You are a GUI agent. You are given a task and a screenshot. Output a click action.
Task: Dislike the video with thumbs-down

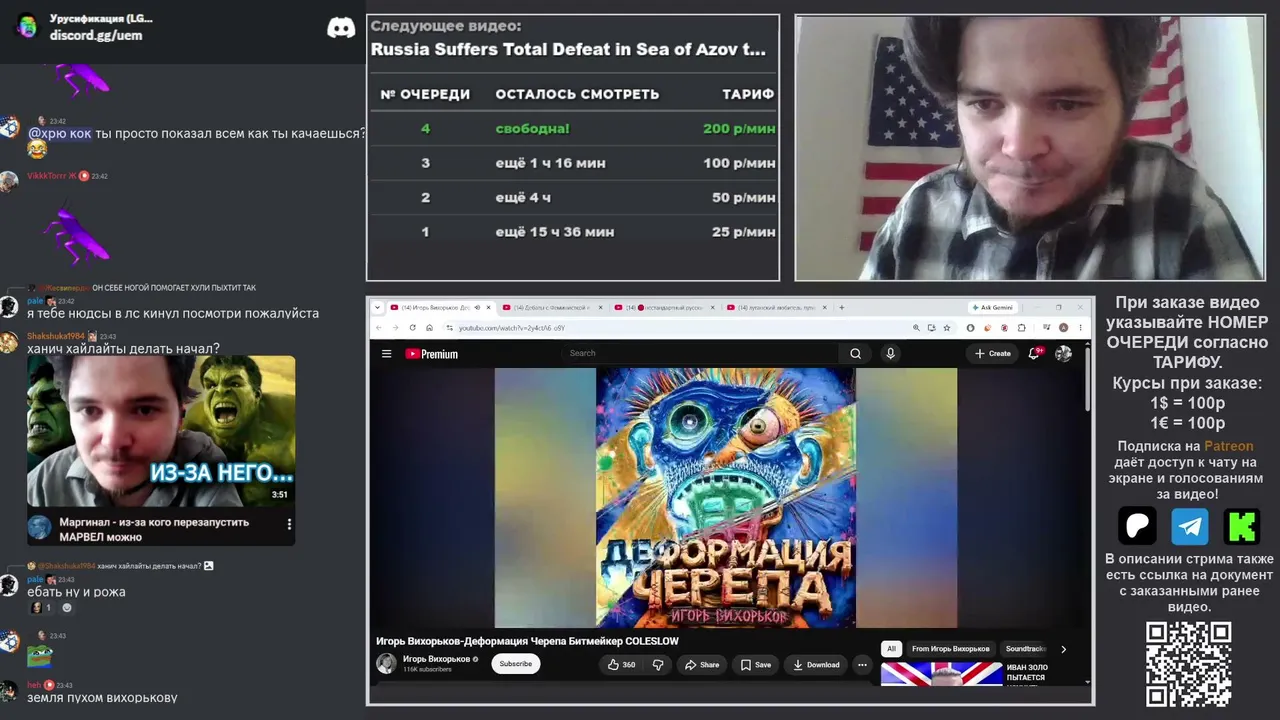(x=658, y=664)
